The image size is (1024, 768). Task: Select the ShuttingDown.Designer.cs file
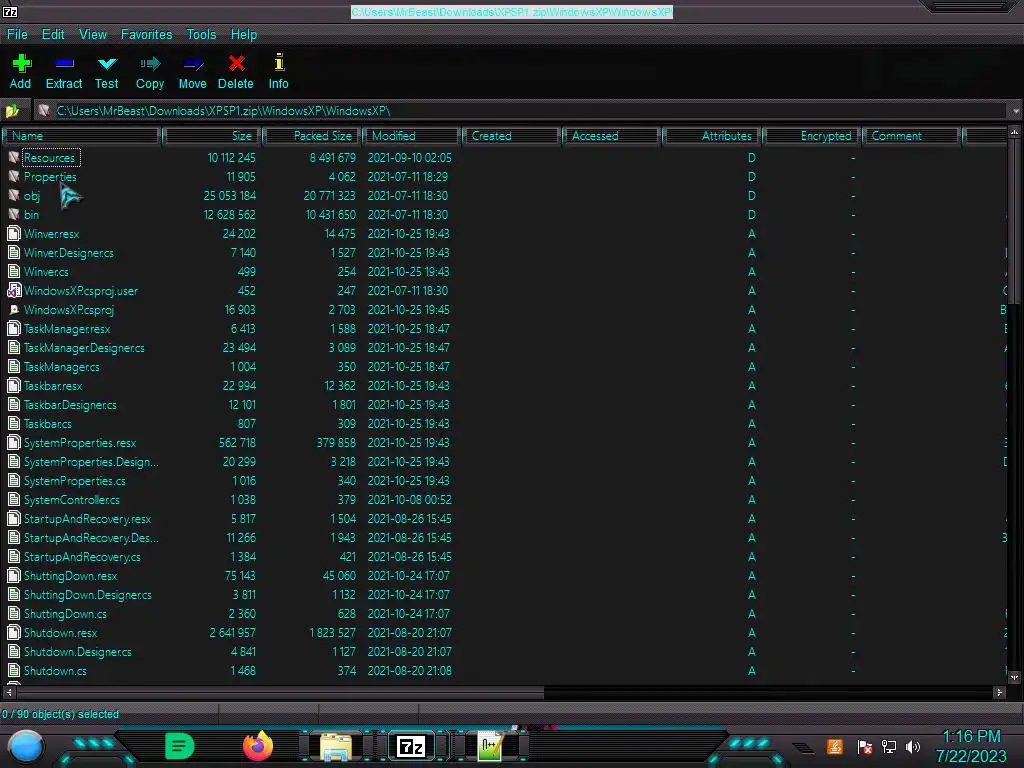[x=88, y=595]
